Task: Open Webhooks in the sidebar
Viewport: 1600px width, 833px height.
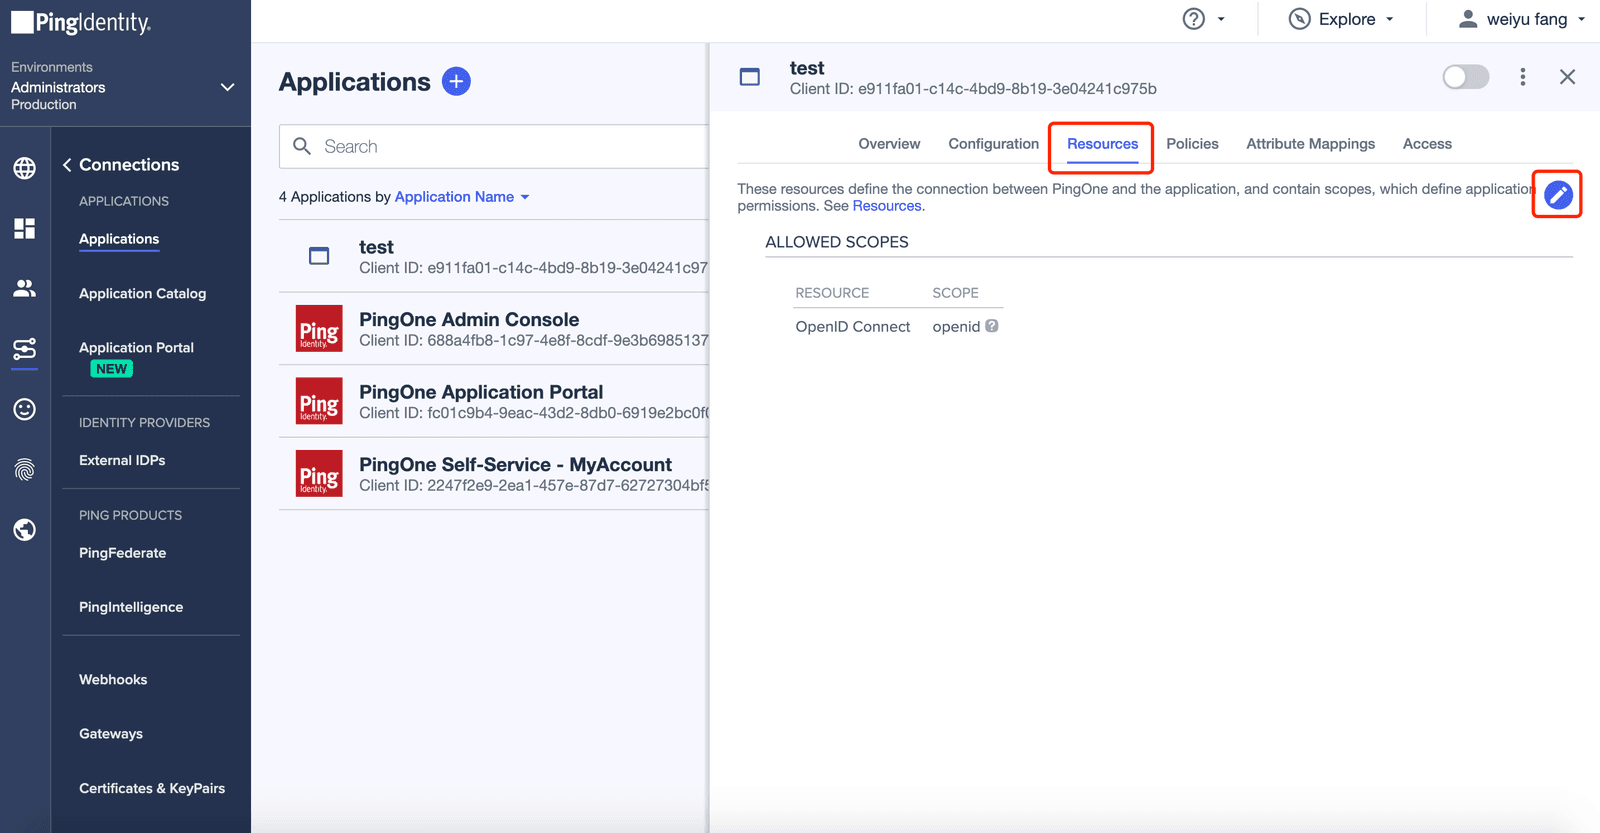Action: coord(113,680)
